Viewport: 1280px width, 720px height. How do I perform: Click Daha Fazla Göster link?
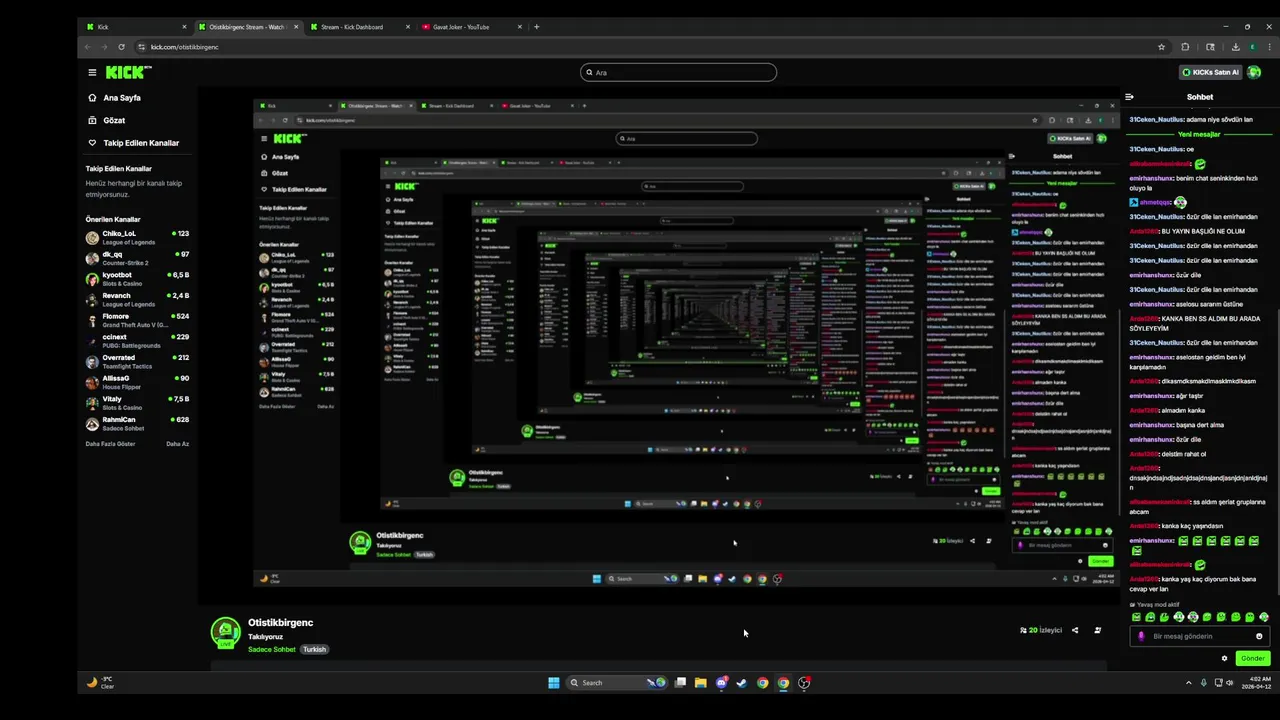[110, 444]
